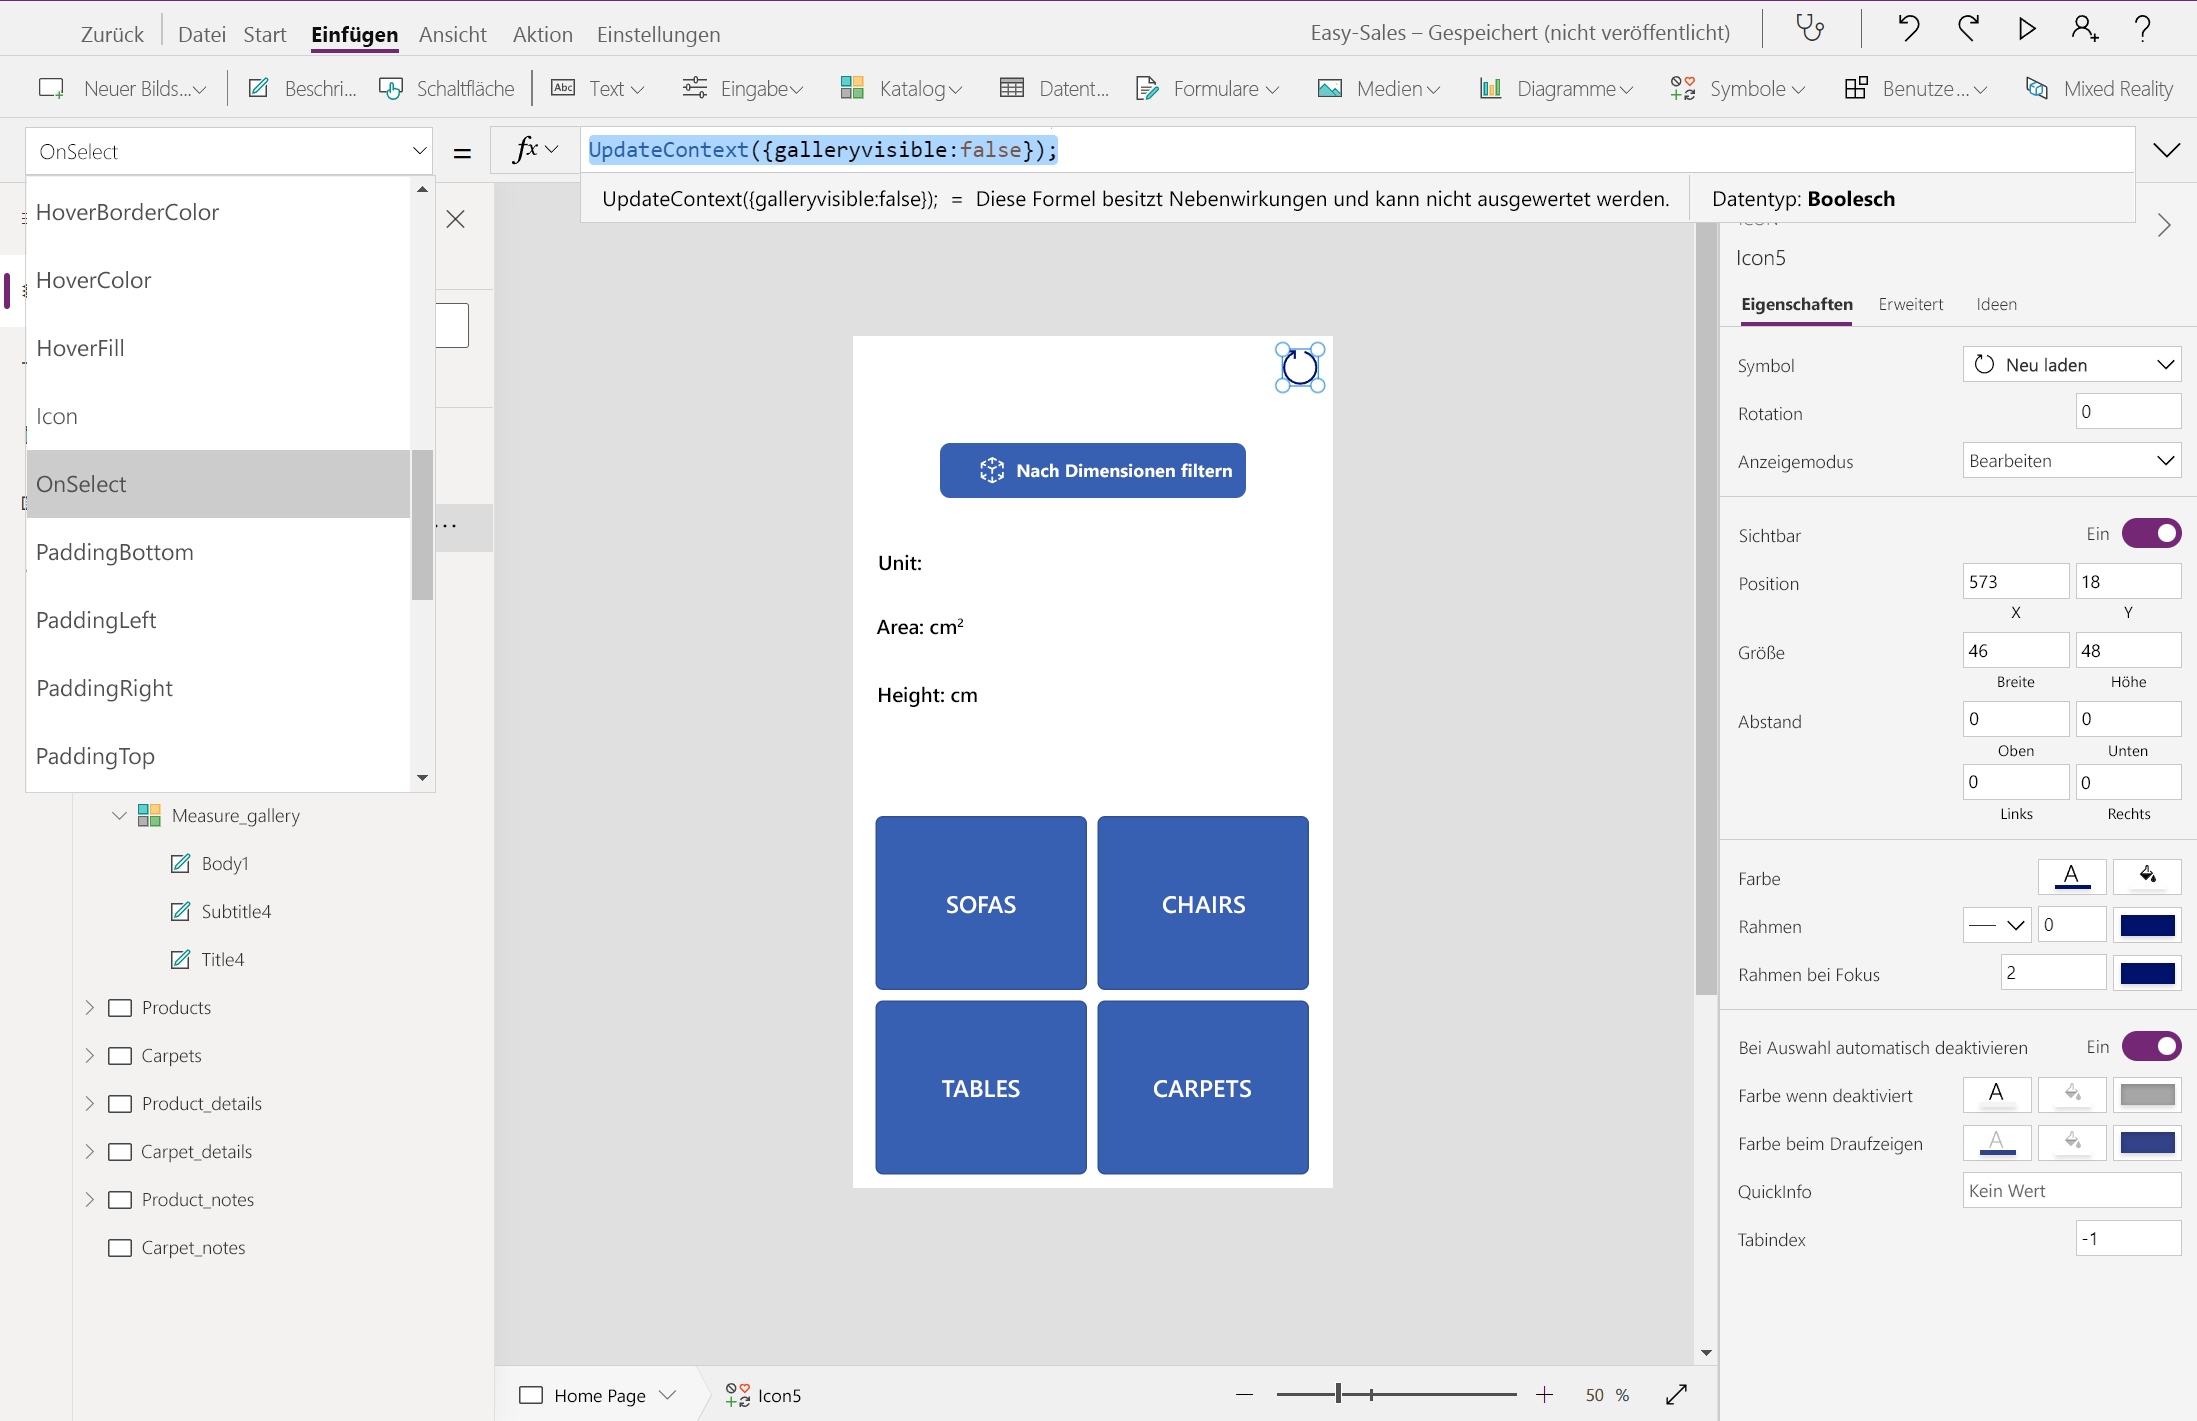The height and width of the screenshot is (1421, 2197).
Task: Open the Ansicht menu
Action: (452, 34)
